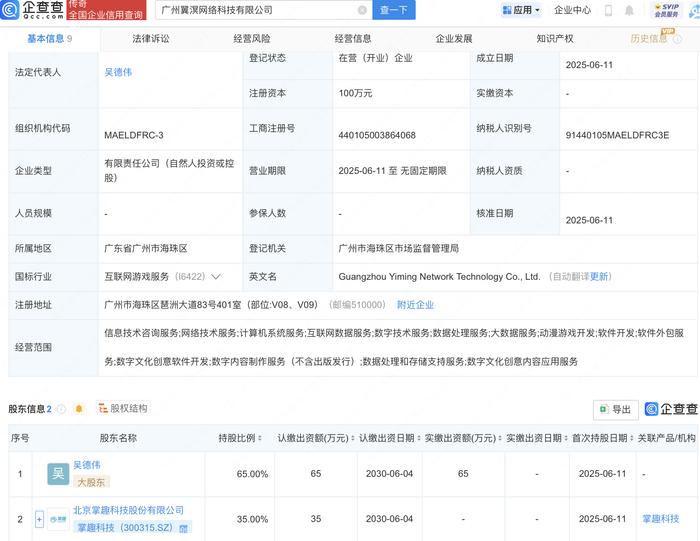Image resolution: width=700 pixels, height=541 pixels.
Task: Switch to 企业发展 tab
Action: click(x=454, y=39)
